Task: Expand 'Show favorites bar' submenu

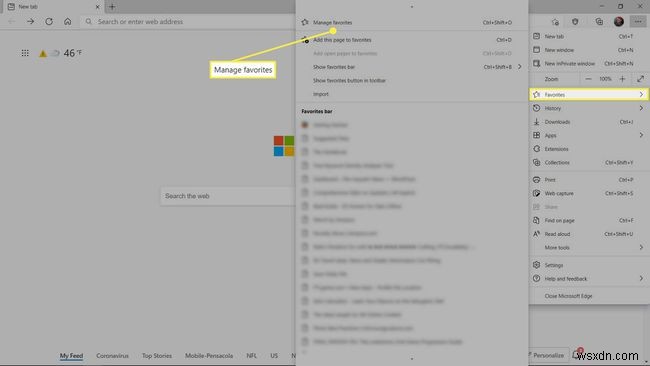Action: (x=412, y=67)
